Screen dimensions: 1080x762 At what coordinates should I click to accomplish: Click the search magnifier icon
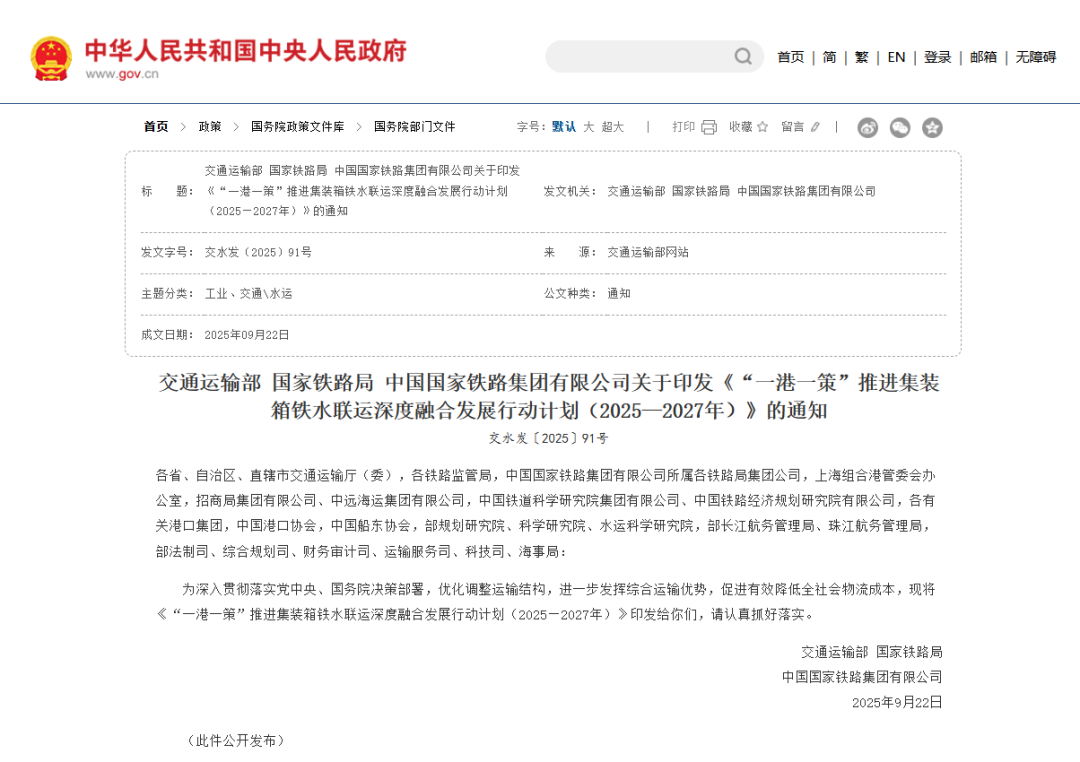(x=742, y=56)
